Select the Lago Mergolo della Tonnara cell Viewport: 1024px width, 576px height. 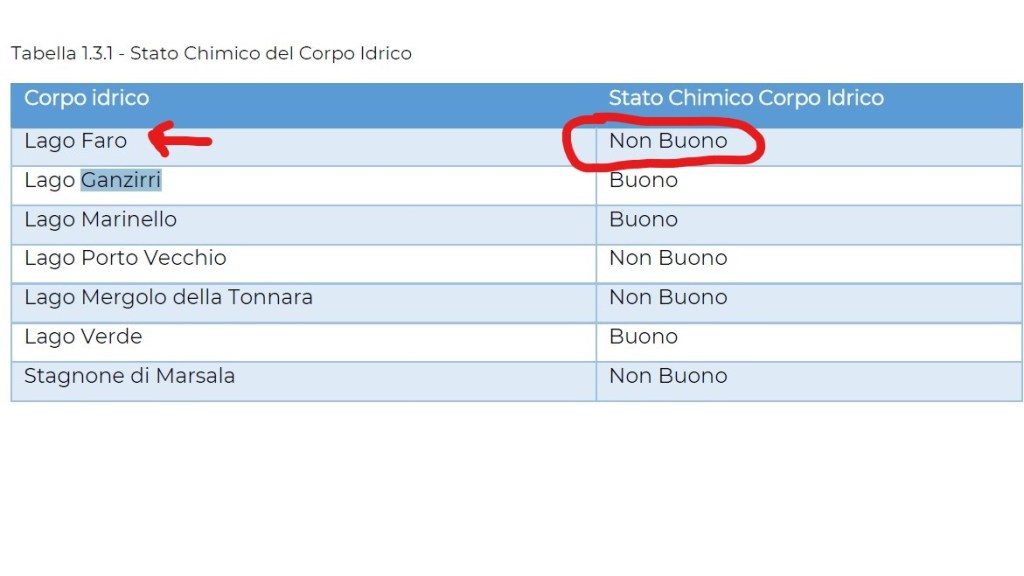168,297
